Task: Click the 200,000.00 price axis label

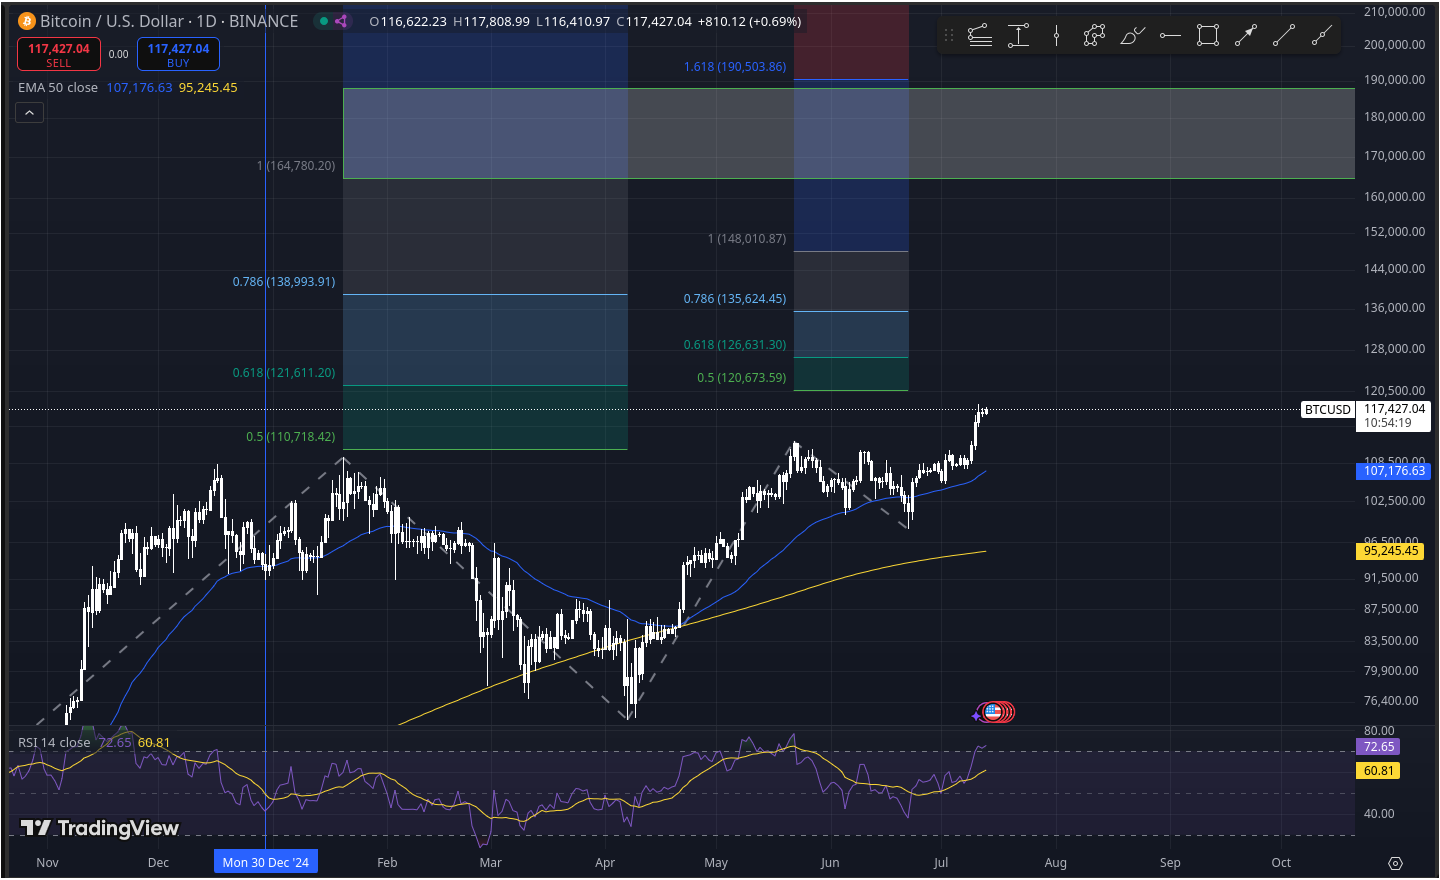Action: click(1395, 45)
